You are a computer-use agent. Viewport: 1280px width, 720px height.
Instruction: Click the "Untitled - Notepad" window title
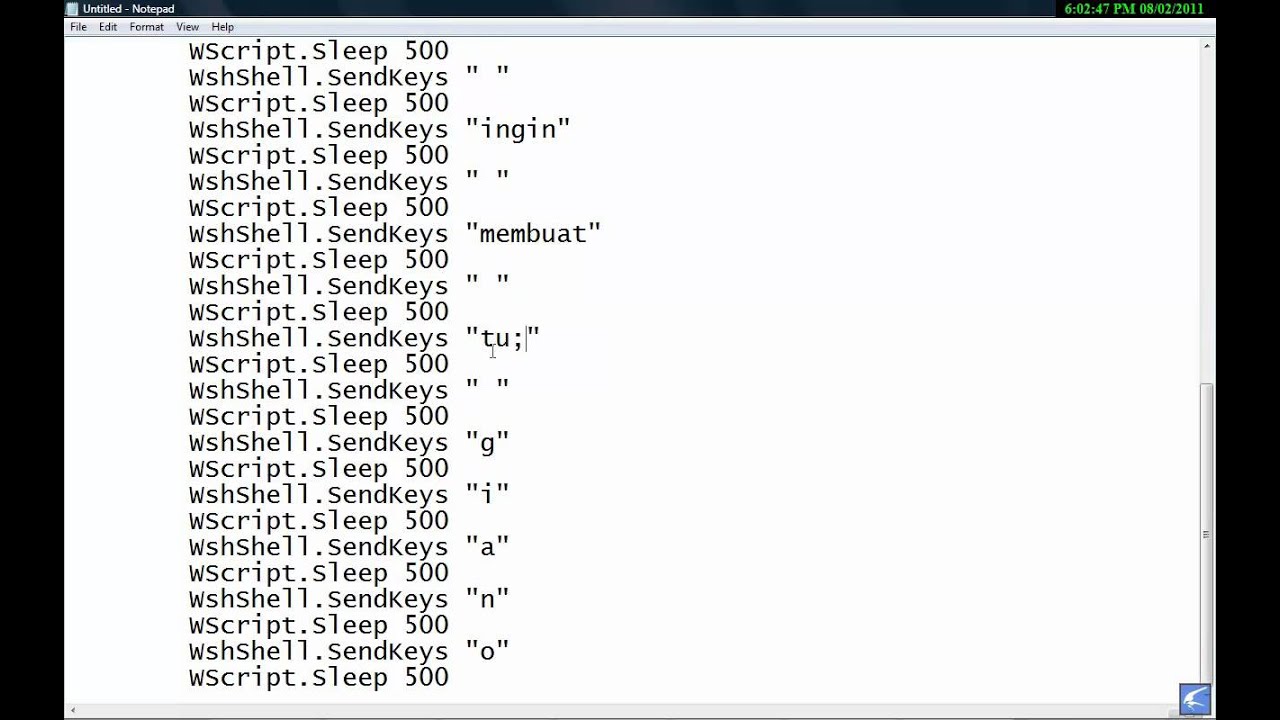point(129,9)
